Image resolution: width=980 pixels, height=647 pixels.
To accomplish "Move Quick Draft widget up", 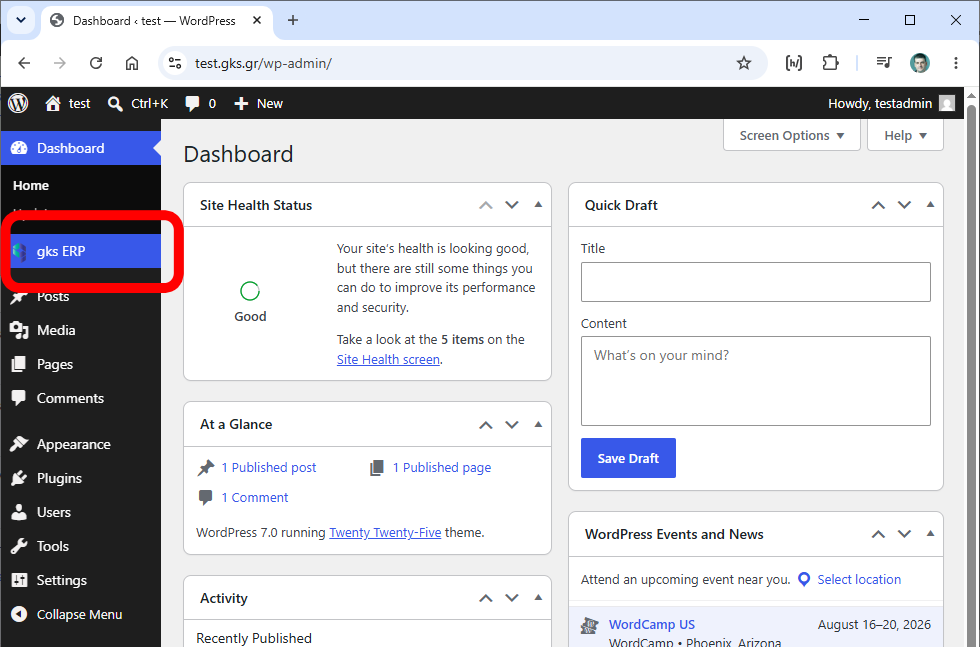I will (x=878, y=205).
